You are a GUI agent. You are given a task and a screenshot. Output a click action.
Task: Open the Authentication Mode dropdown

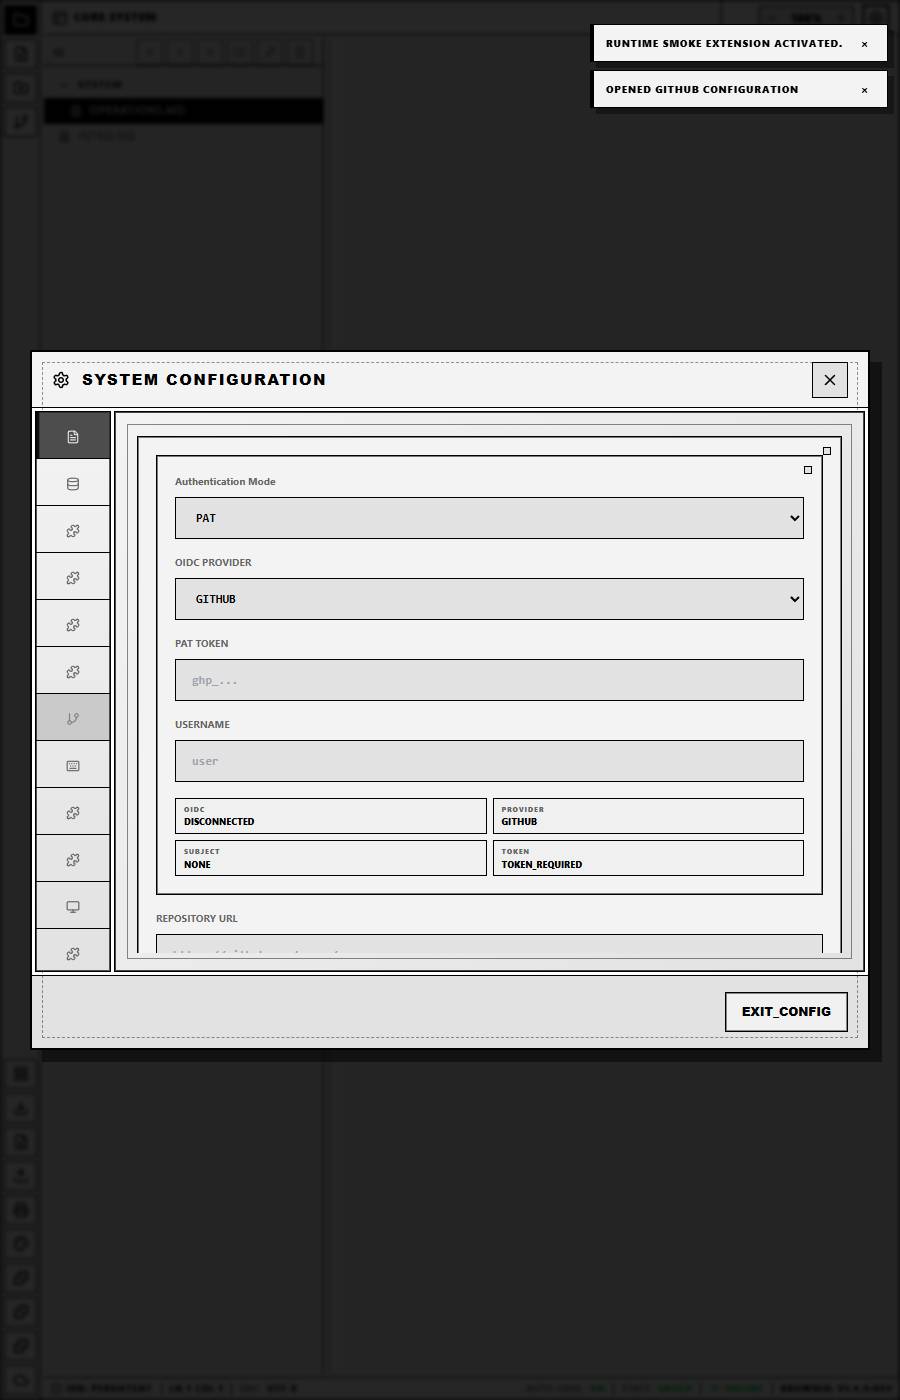point(489,518)
